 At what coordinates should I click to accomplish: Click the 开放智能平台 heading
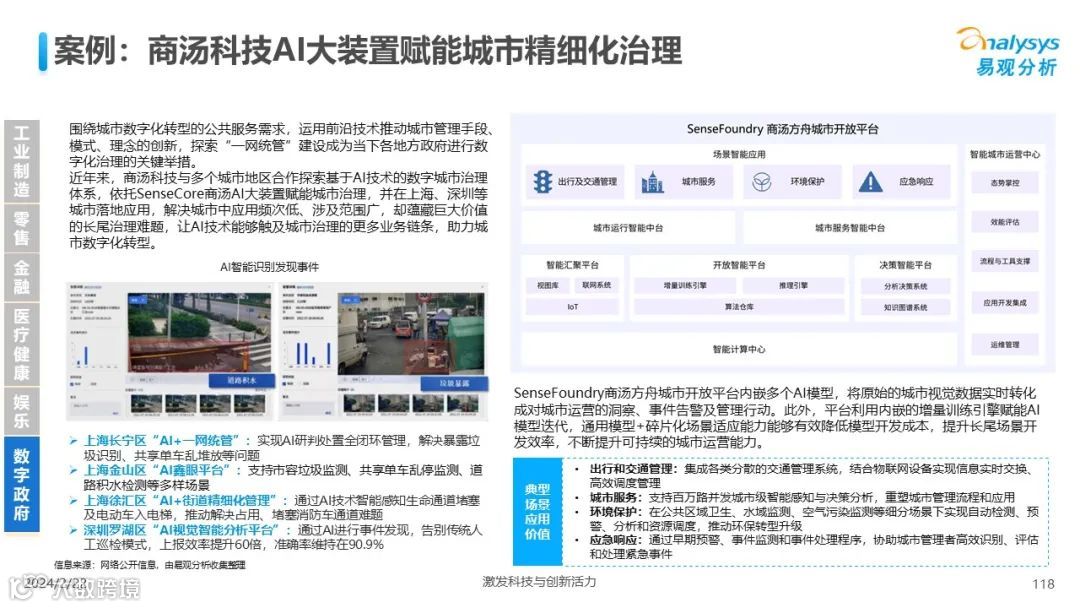(739, 265)
